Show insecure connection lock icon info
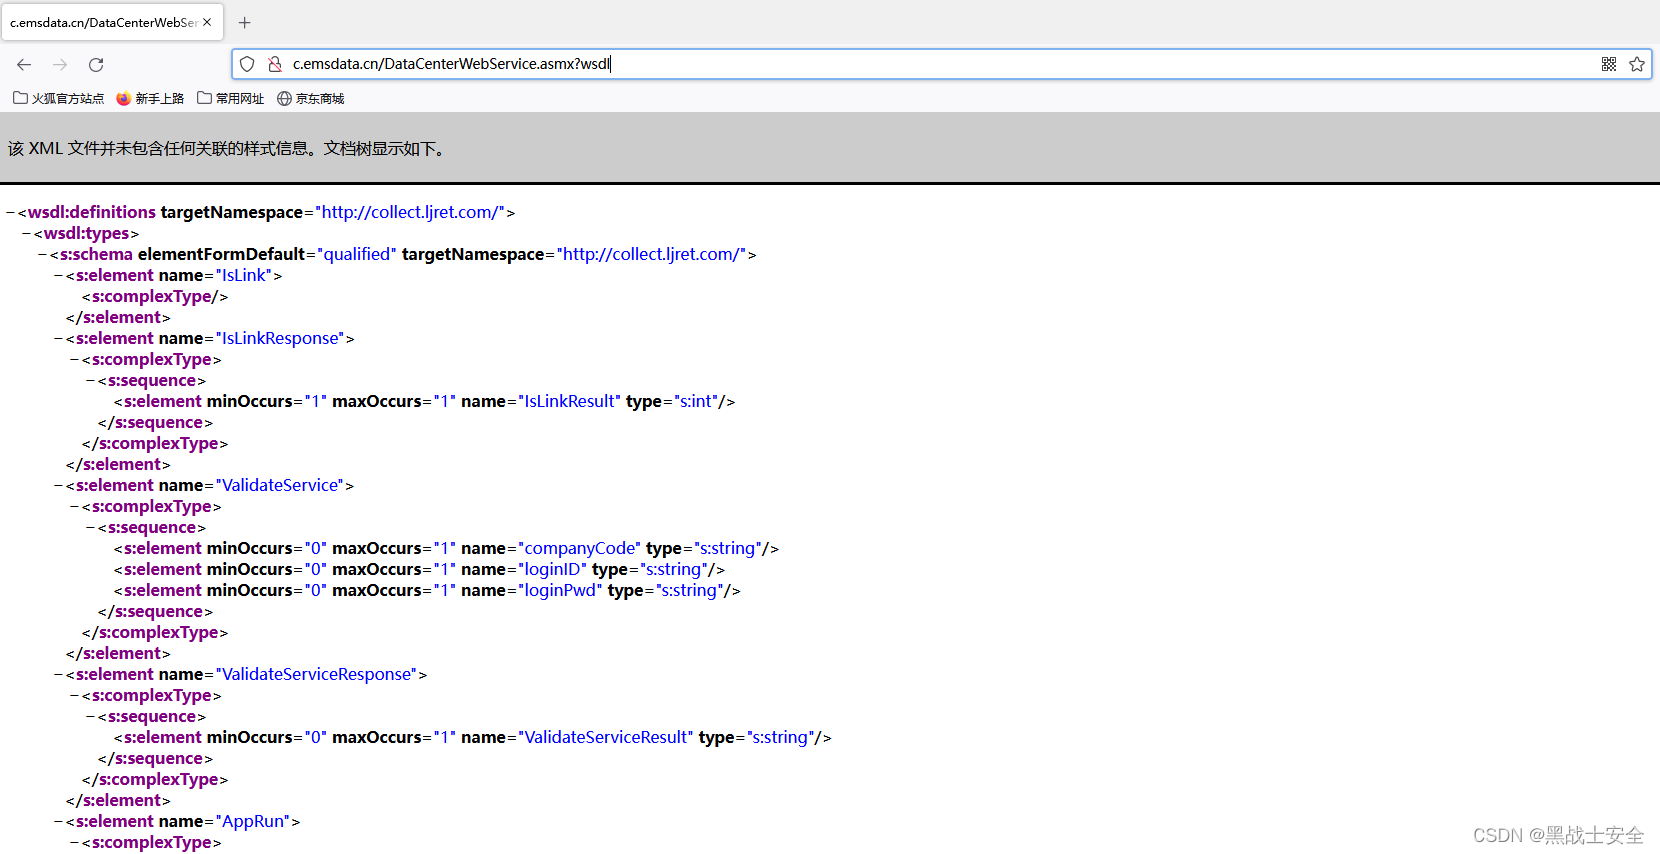 pos(275,64)
